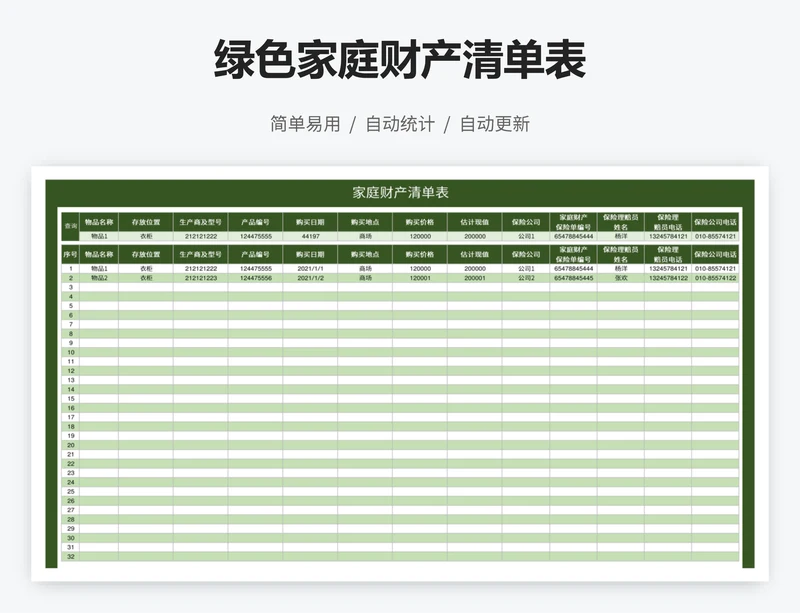Screen dimensions: 800x613
Task: Select 物品1 cell in the 查询 result row
Action: tap(99, 236)
